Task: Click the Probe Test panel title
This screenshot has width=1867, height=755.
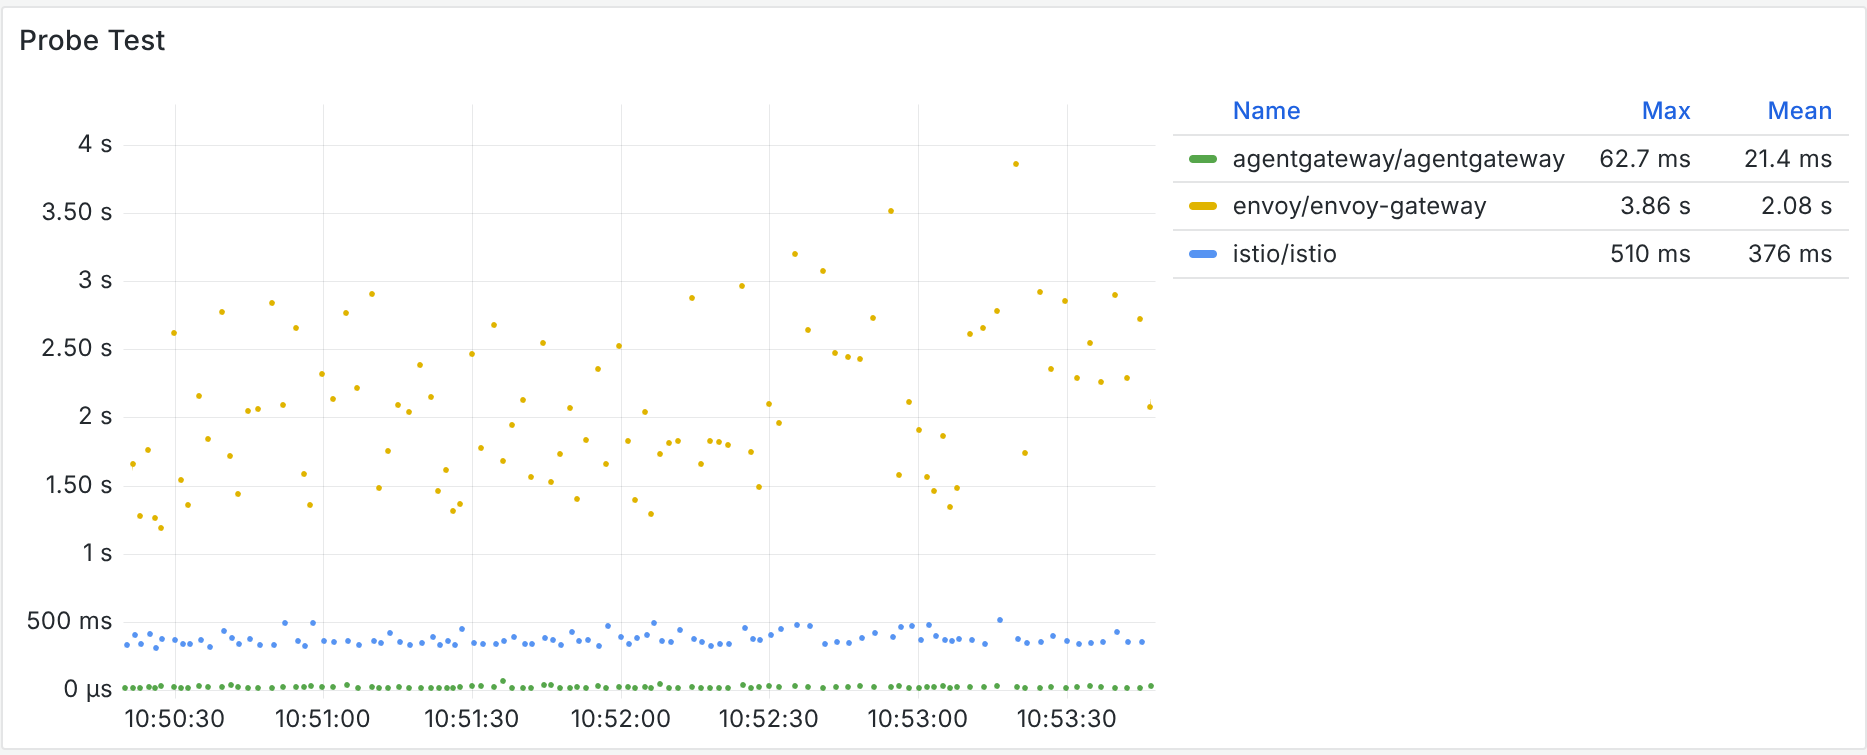Action: pyautogui.click(x=92, y=41)
